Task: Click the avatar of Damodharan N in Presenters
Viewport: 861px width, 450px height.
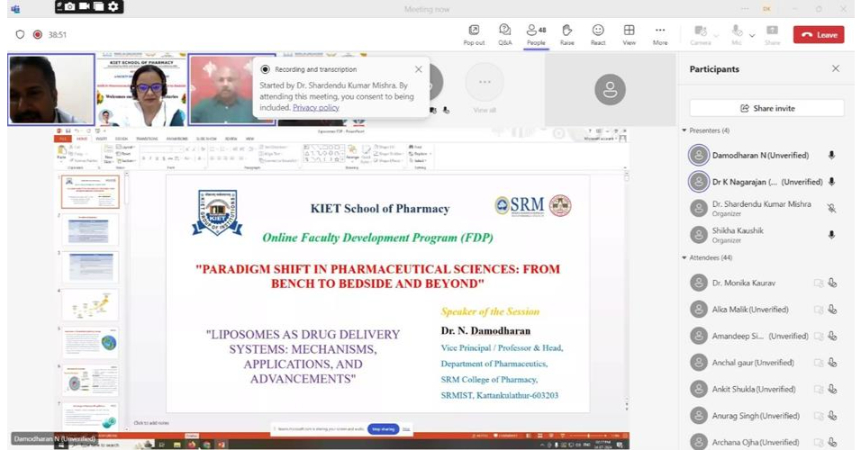Action: pyautogui.click(x=698, y=155)
